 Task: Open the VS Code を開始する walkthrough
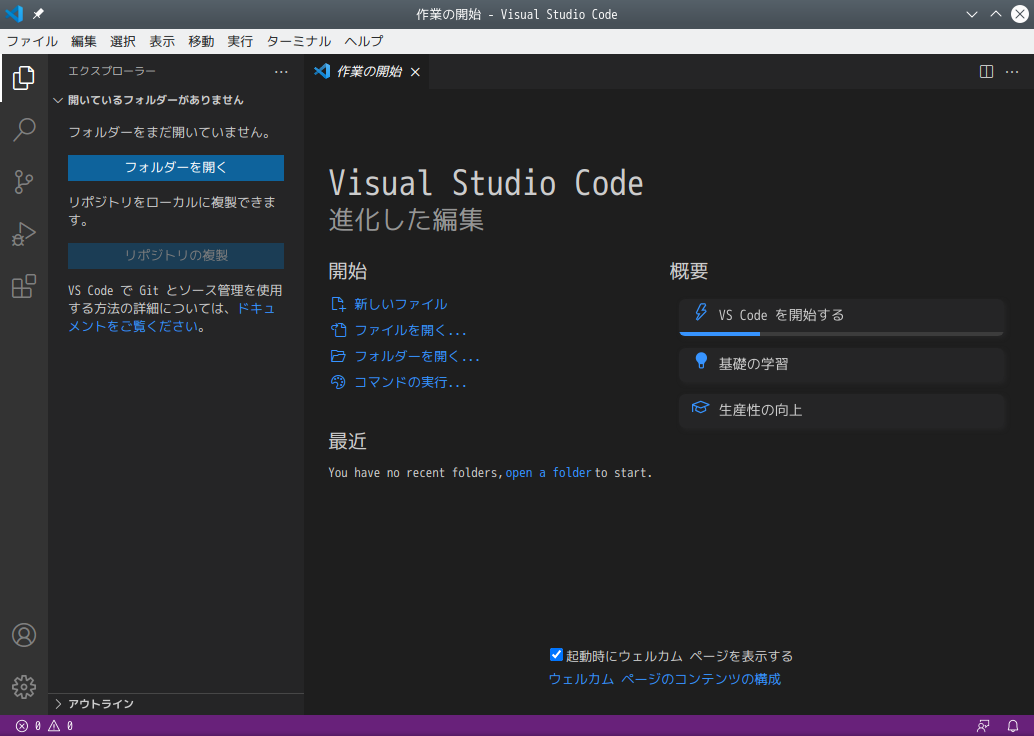[841, 317]
